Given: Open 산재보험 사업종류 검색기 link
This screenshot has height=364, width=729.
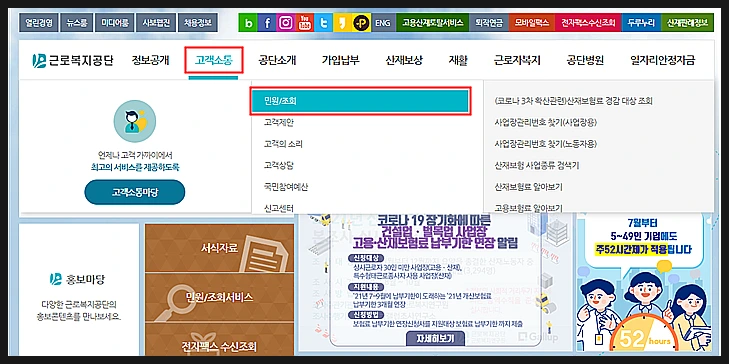Looking at the screenshot, I should [x=537, y=165].
